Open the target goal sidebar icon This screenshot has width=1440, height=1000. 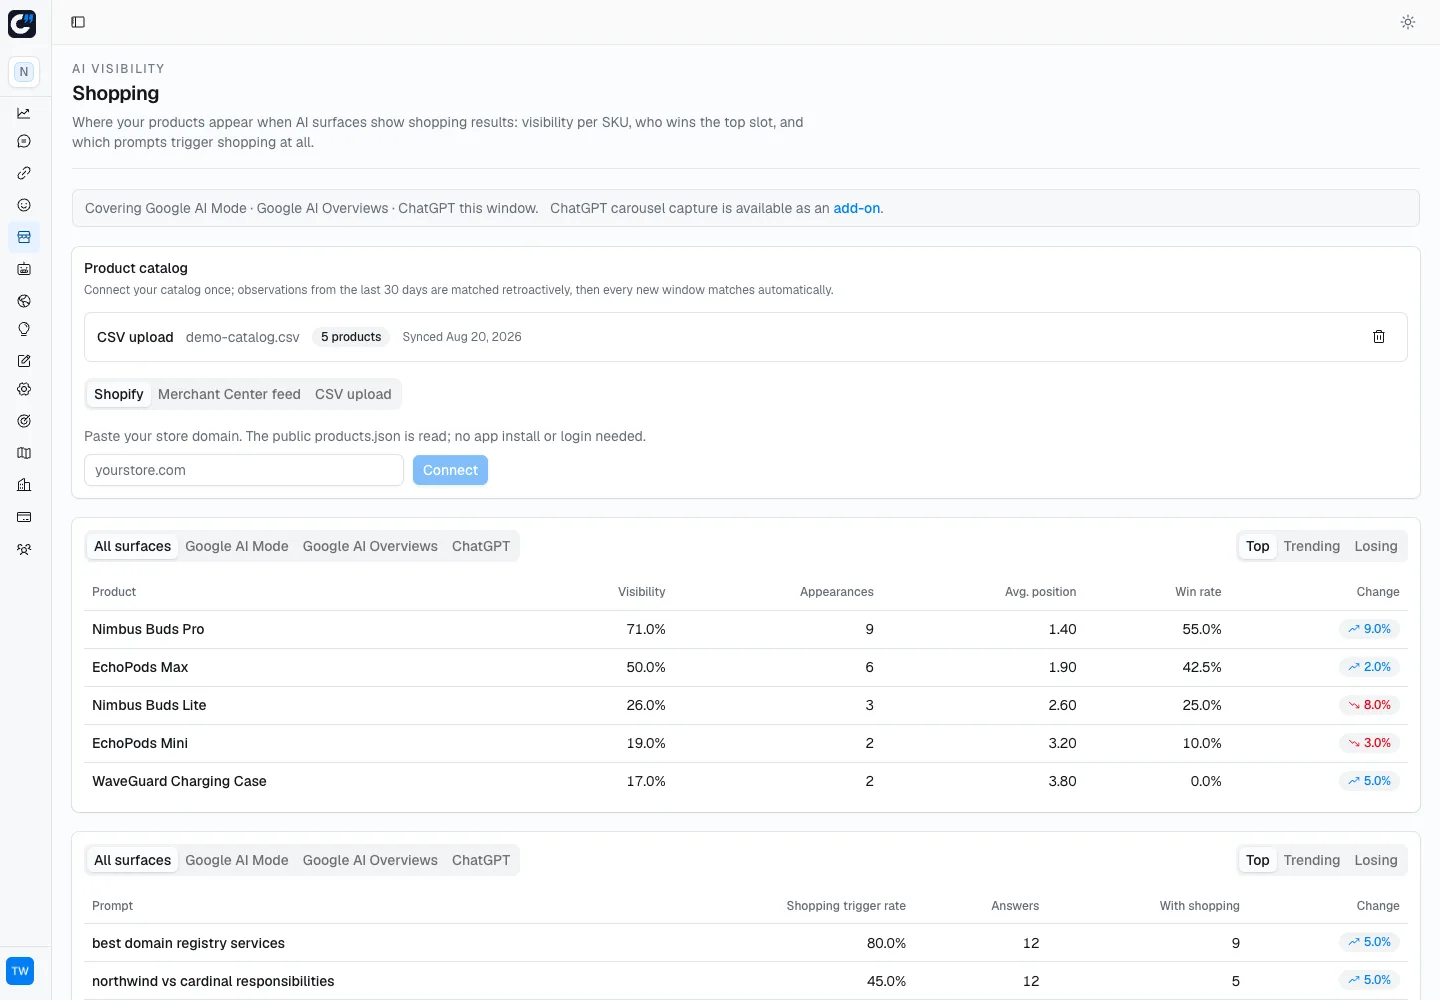point(24,421)
